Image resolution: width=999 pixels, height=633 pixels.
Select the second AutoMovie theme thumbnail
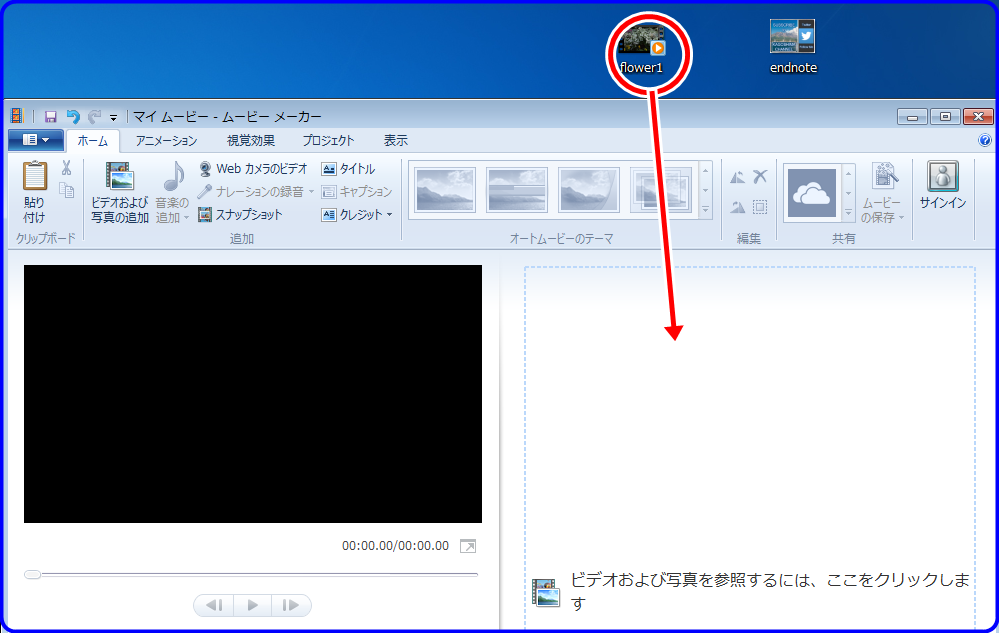click(x=517, y=190)
